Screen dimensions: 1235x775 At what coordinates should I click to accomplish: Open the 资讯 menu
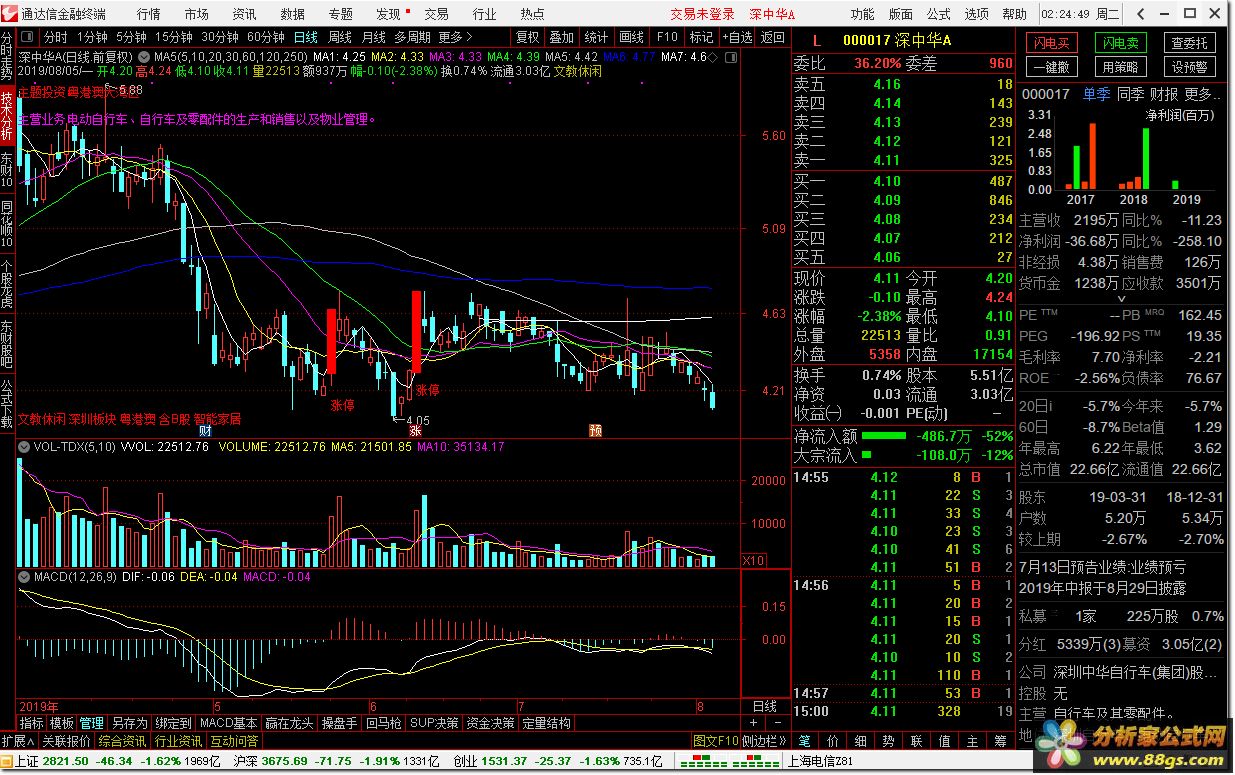[x=244, y=14]
